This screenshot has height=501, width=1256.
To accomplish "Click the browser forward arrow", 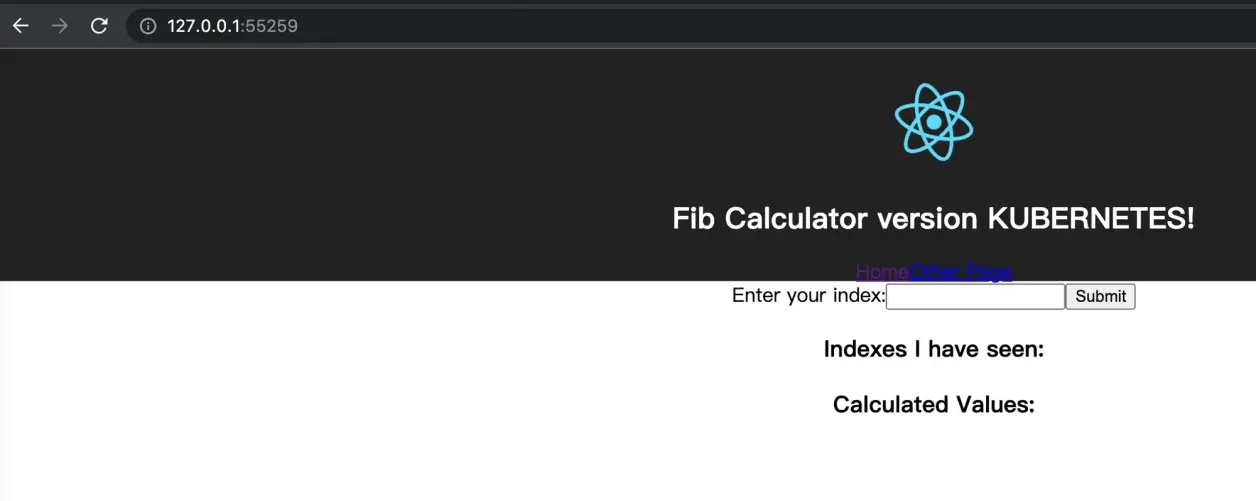I will coord(60,26).
